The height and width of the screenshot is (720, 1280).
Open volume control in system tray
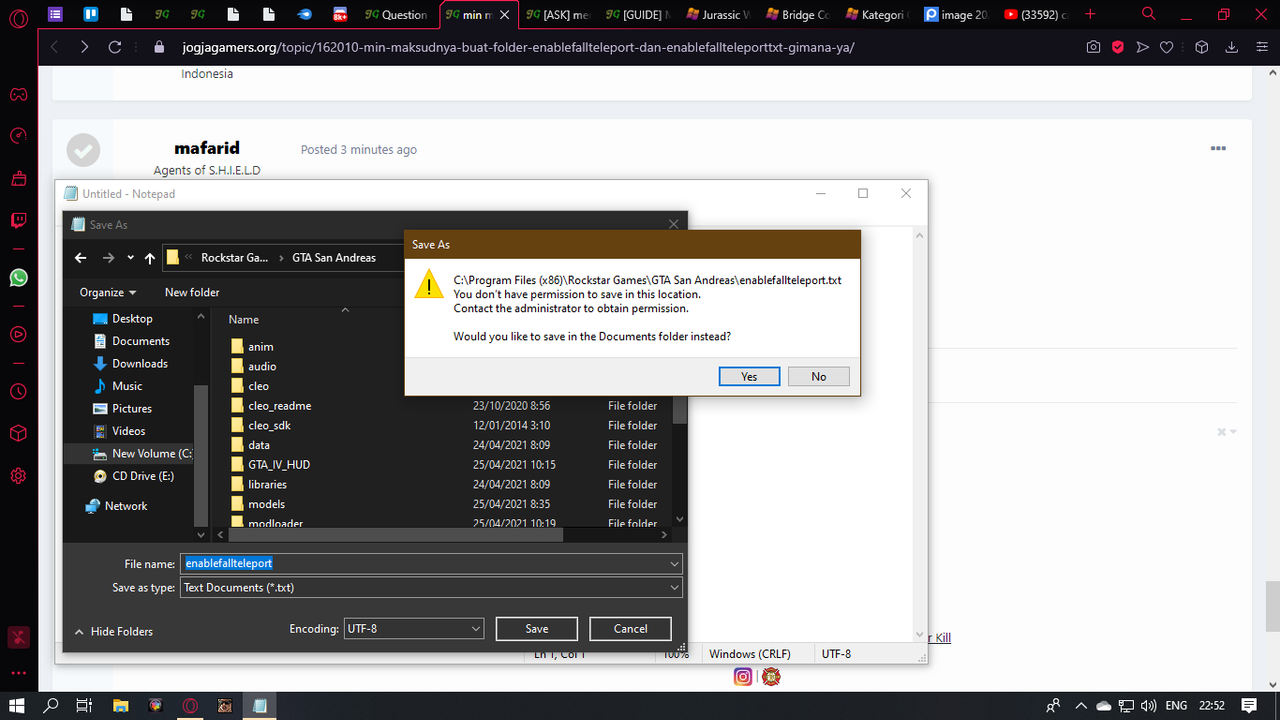coord(1148,706)
